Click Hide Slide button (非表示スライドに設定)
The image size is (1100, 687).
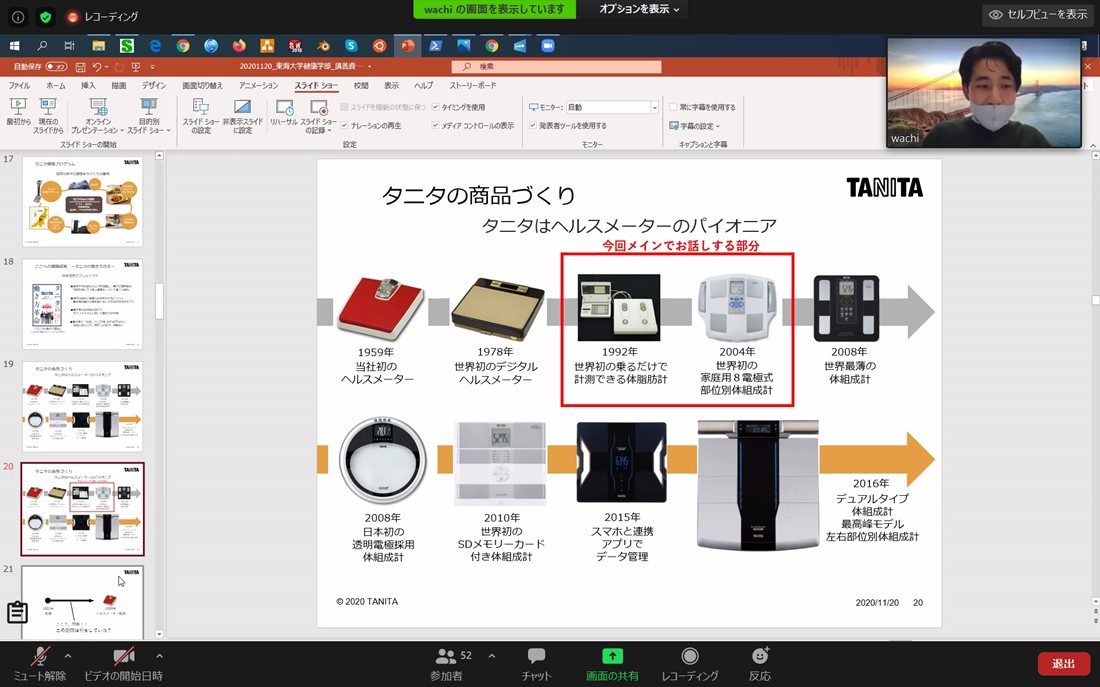pos(243,116)
